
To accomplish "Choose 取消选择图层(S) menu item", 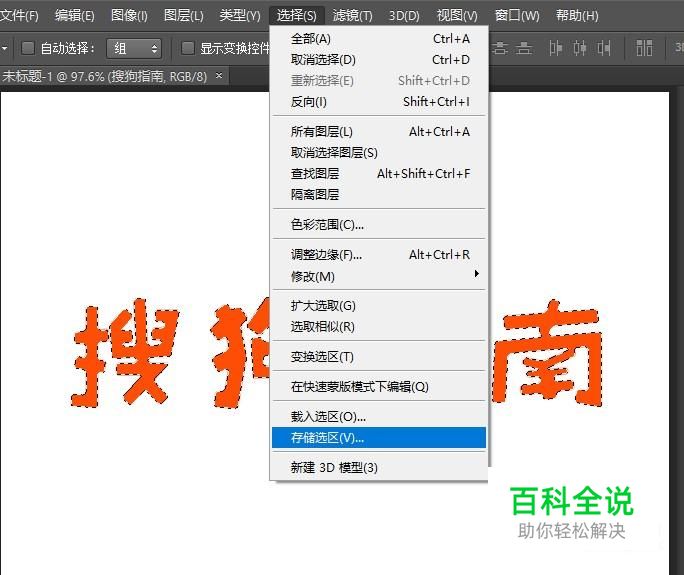I will tap(379, 153).
